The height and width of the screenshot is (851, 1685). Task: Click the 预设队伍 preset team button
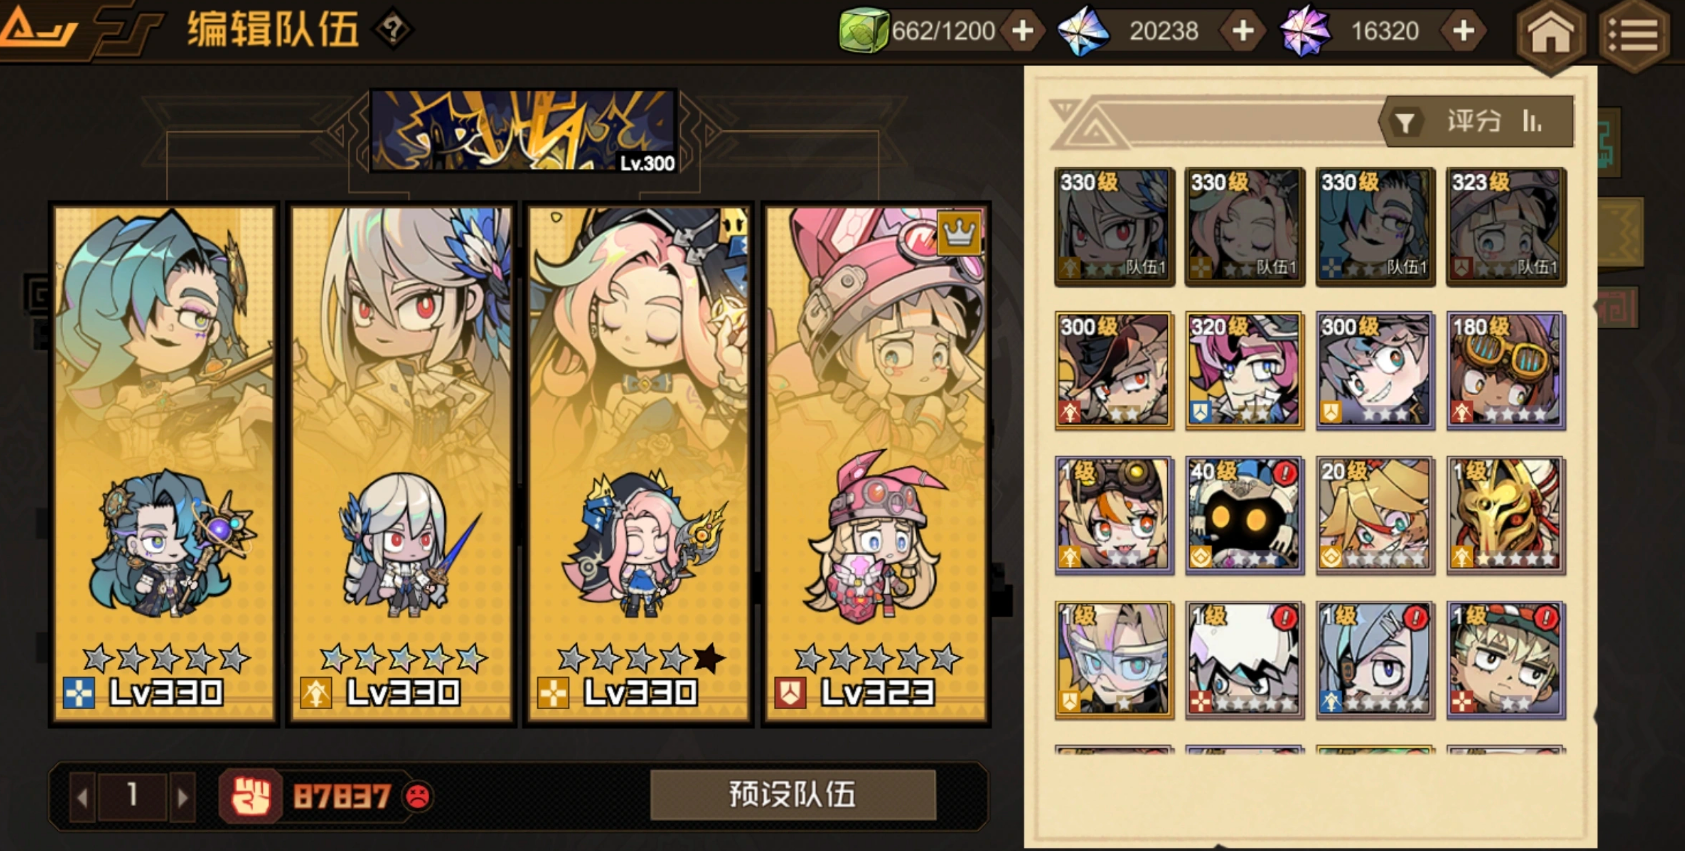click(x=793, y=794)
